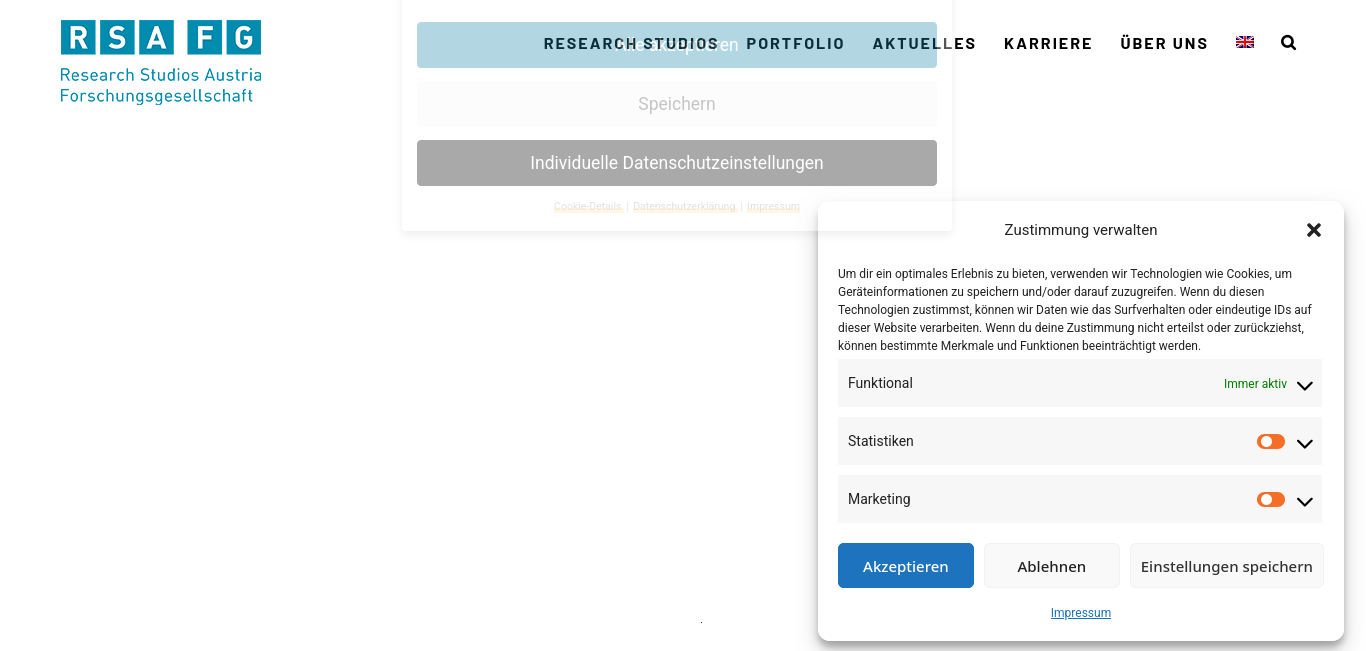1366x651 pixels.
Task: Accept cookies with the Akzeptieren button
Action: coord(906,566)
